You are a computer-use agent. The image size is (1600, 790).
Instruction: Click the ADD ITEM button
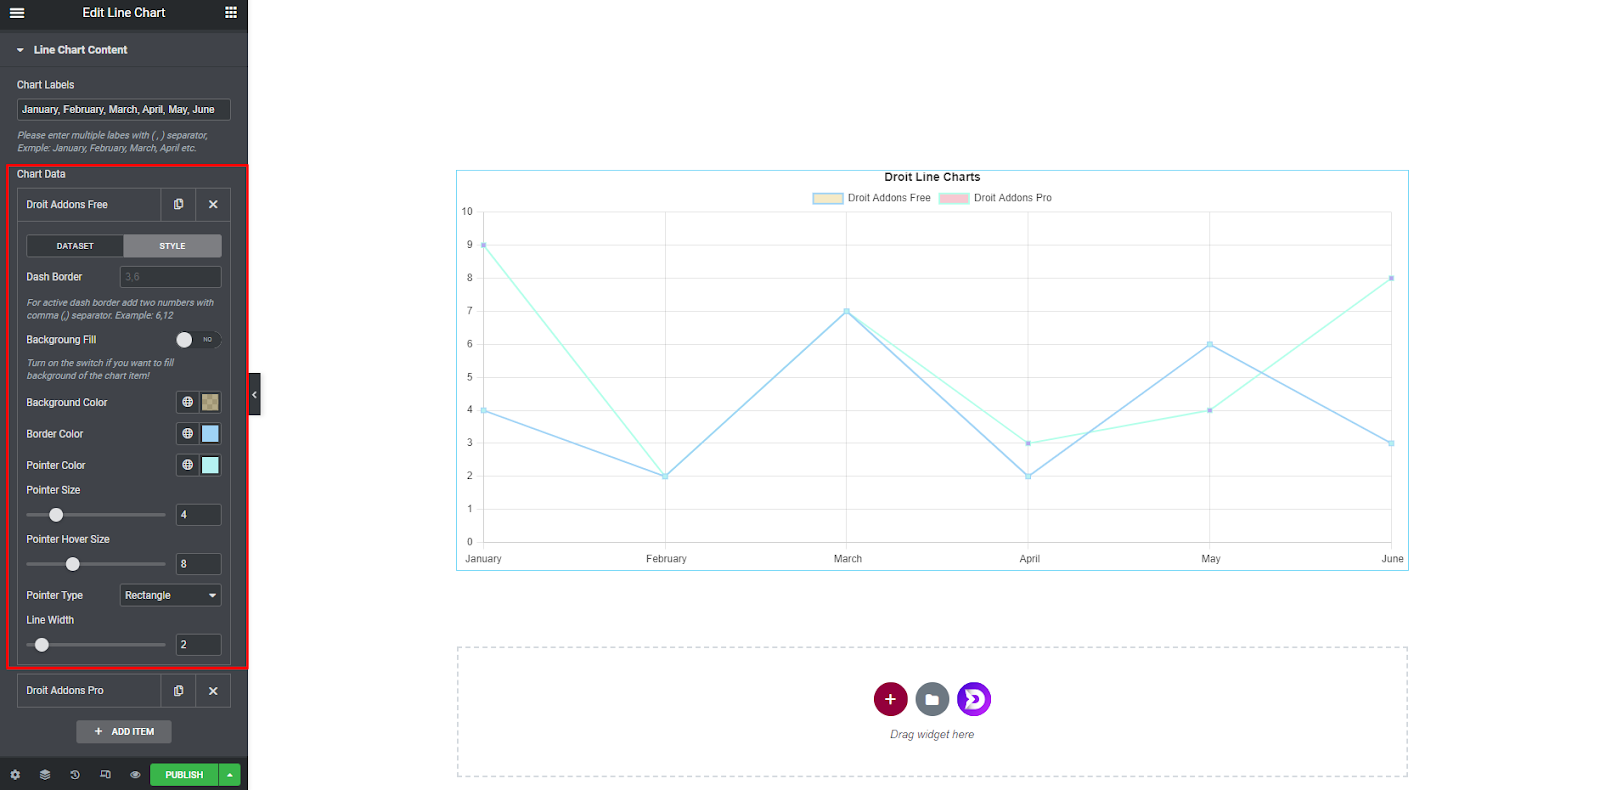coord(124,732)
